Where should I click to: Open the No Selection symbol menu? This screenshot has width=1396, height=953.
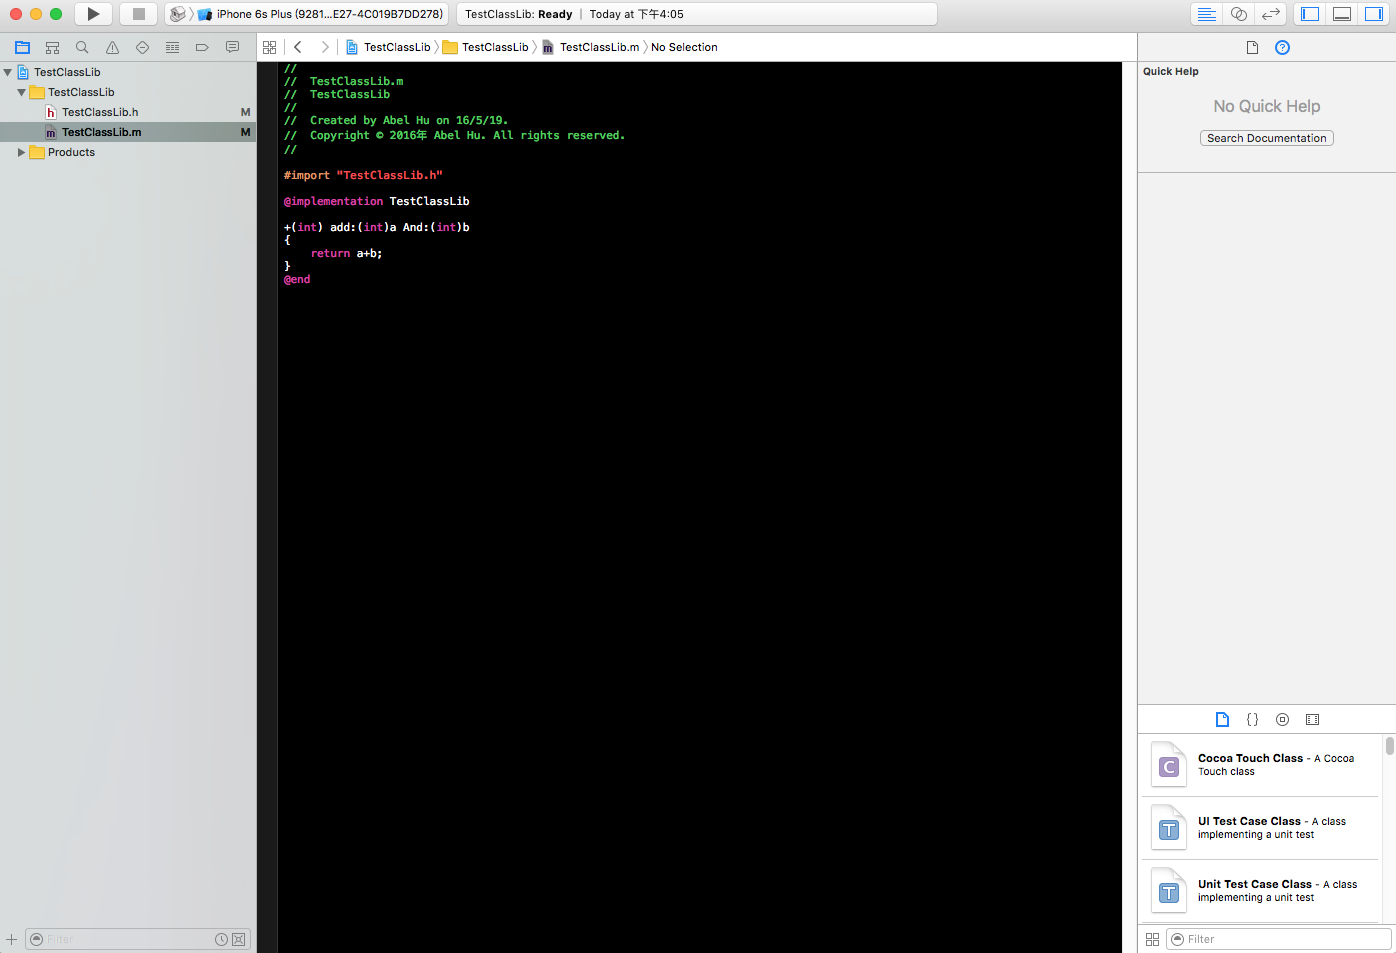(684, 47)
